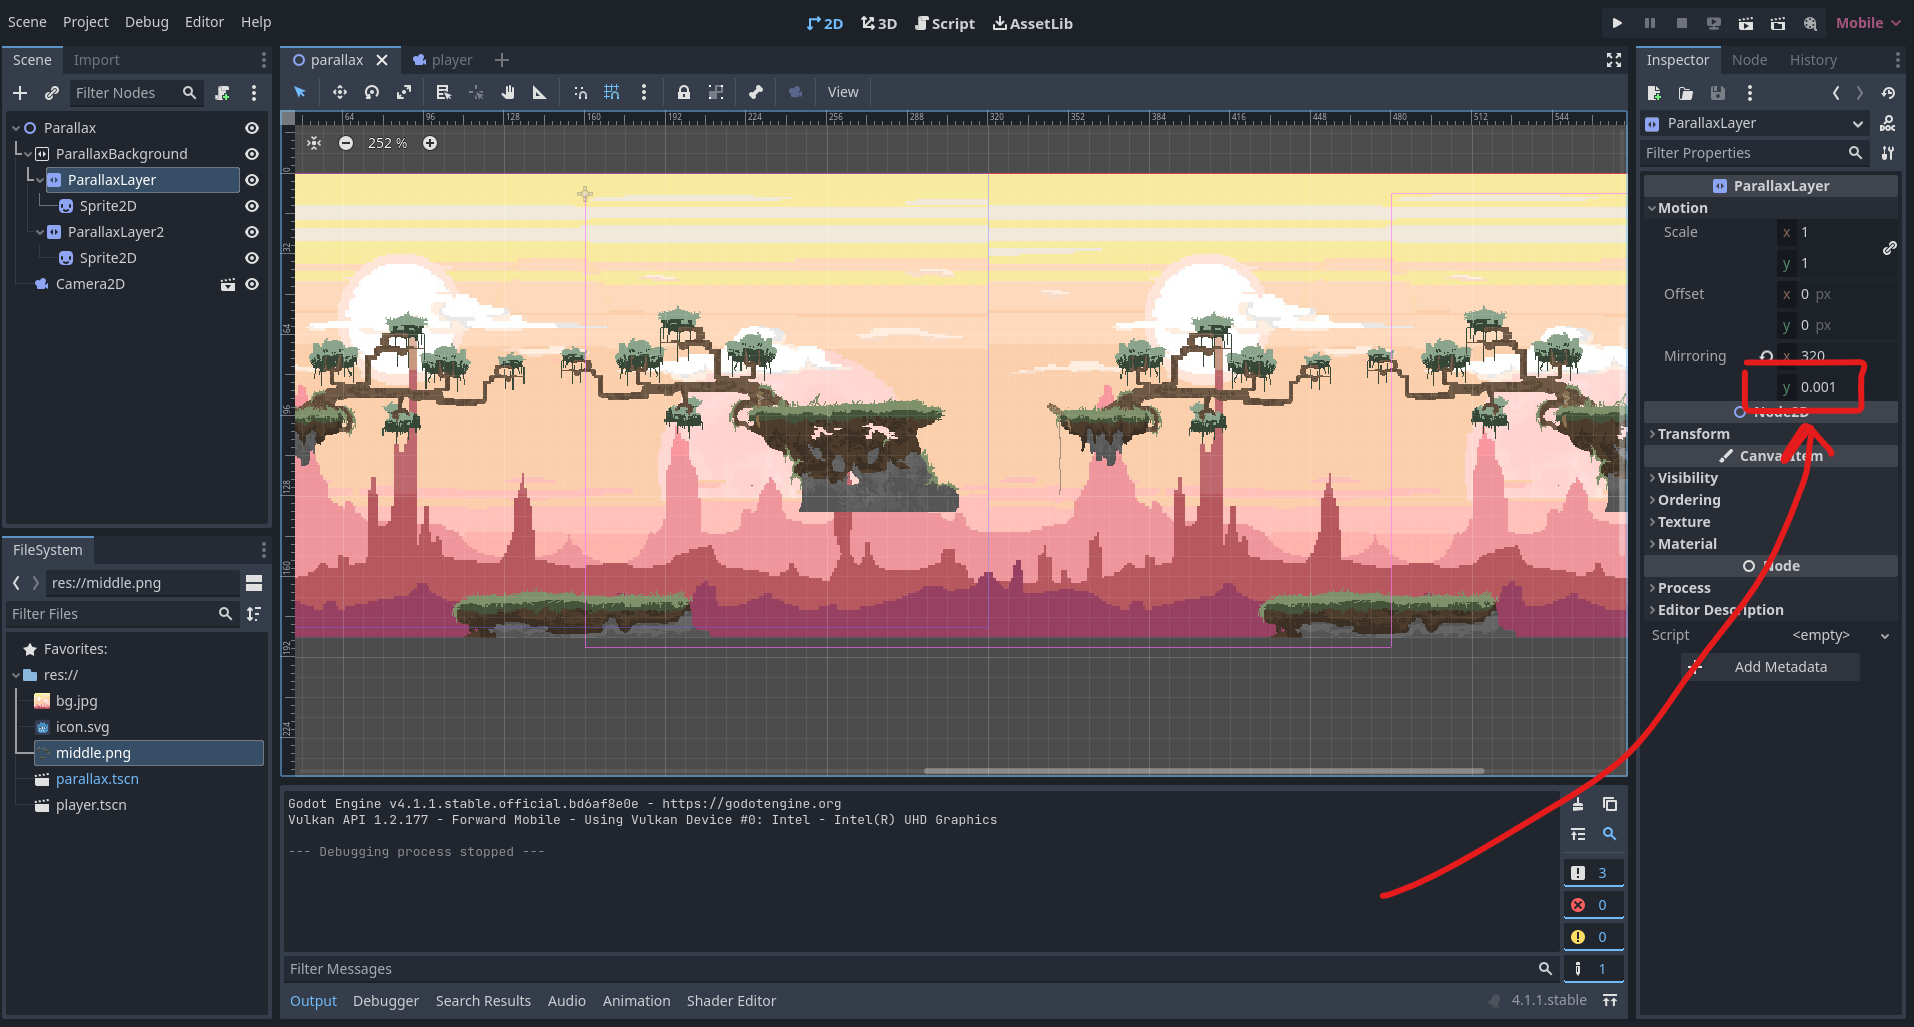The width and height of the screenshot is (1914, 1027).
Task: Switch to the Scale tool
Action: point(404,92)
